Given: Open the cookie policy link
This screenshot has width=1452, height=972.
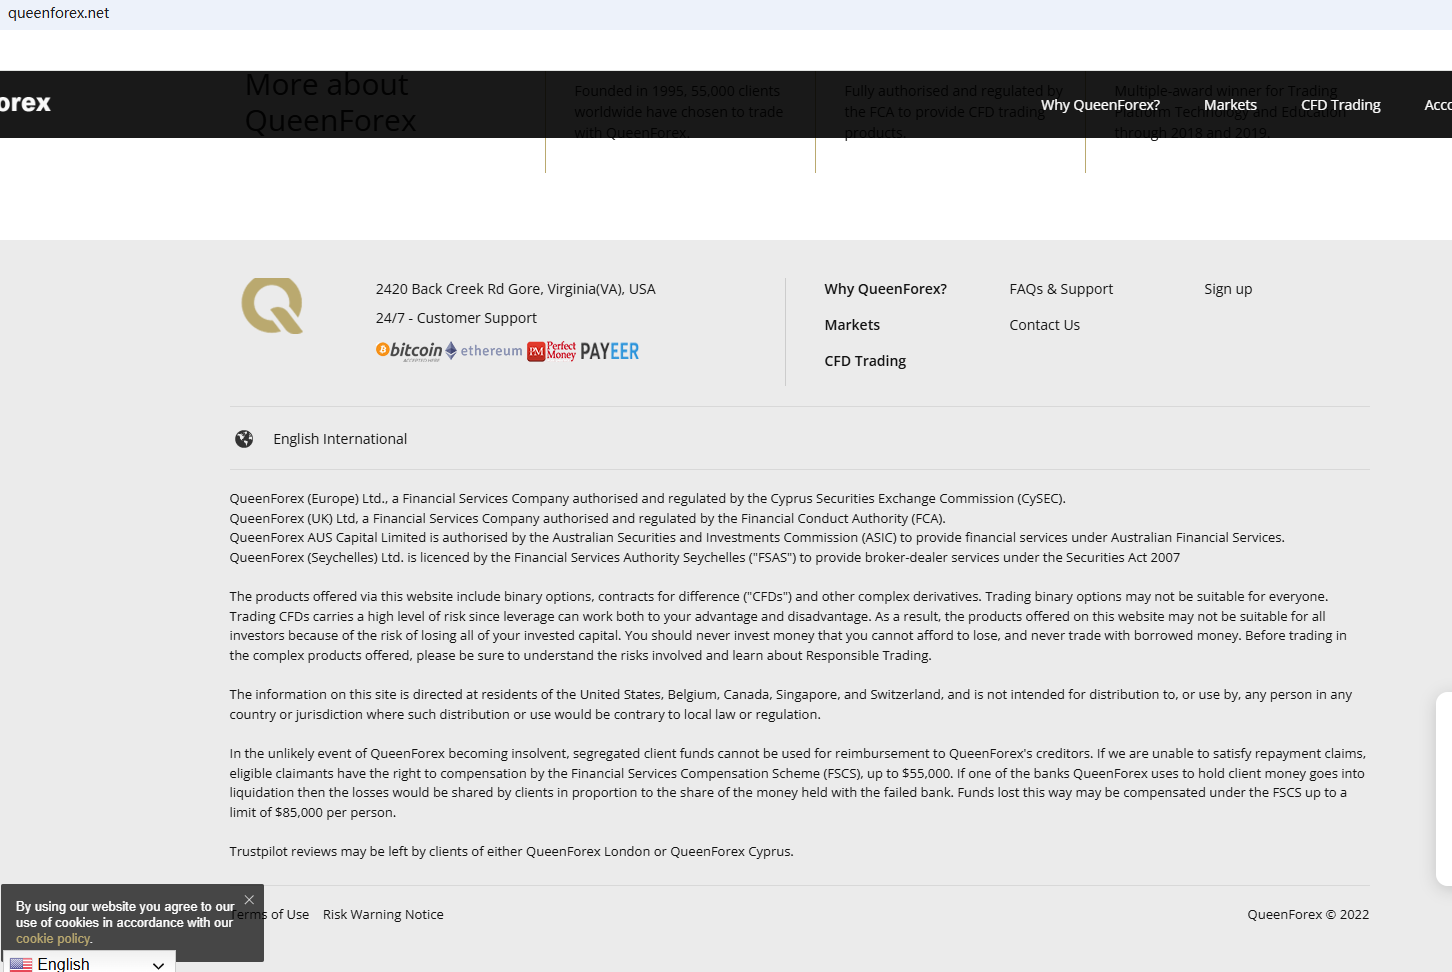Looking at the screenshot, I should coord(54,939).
